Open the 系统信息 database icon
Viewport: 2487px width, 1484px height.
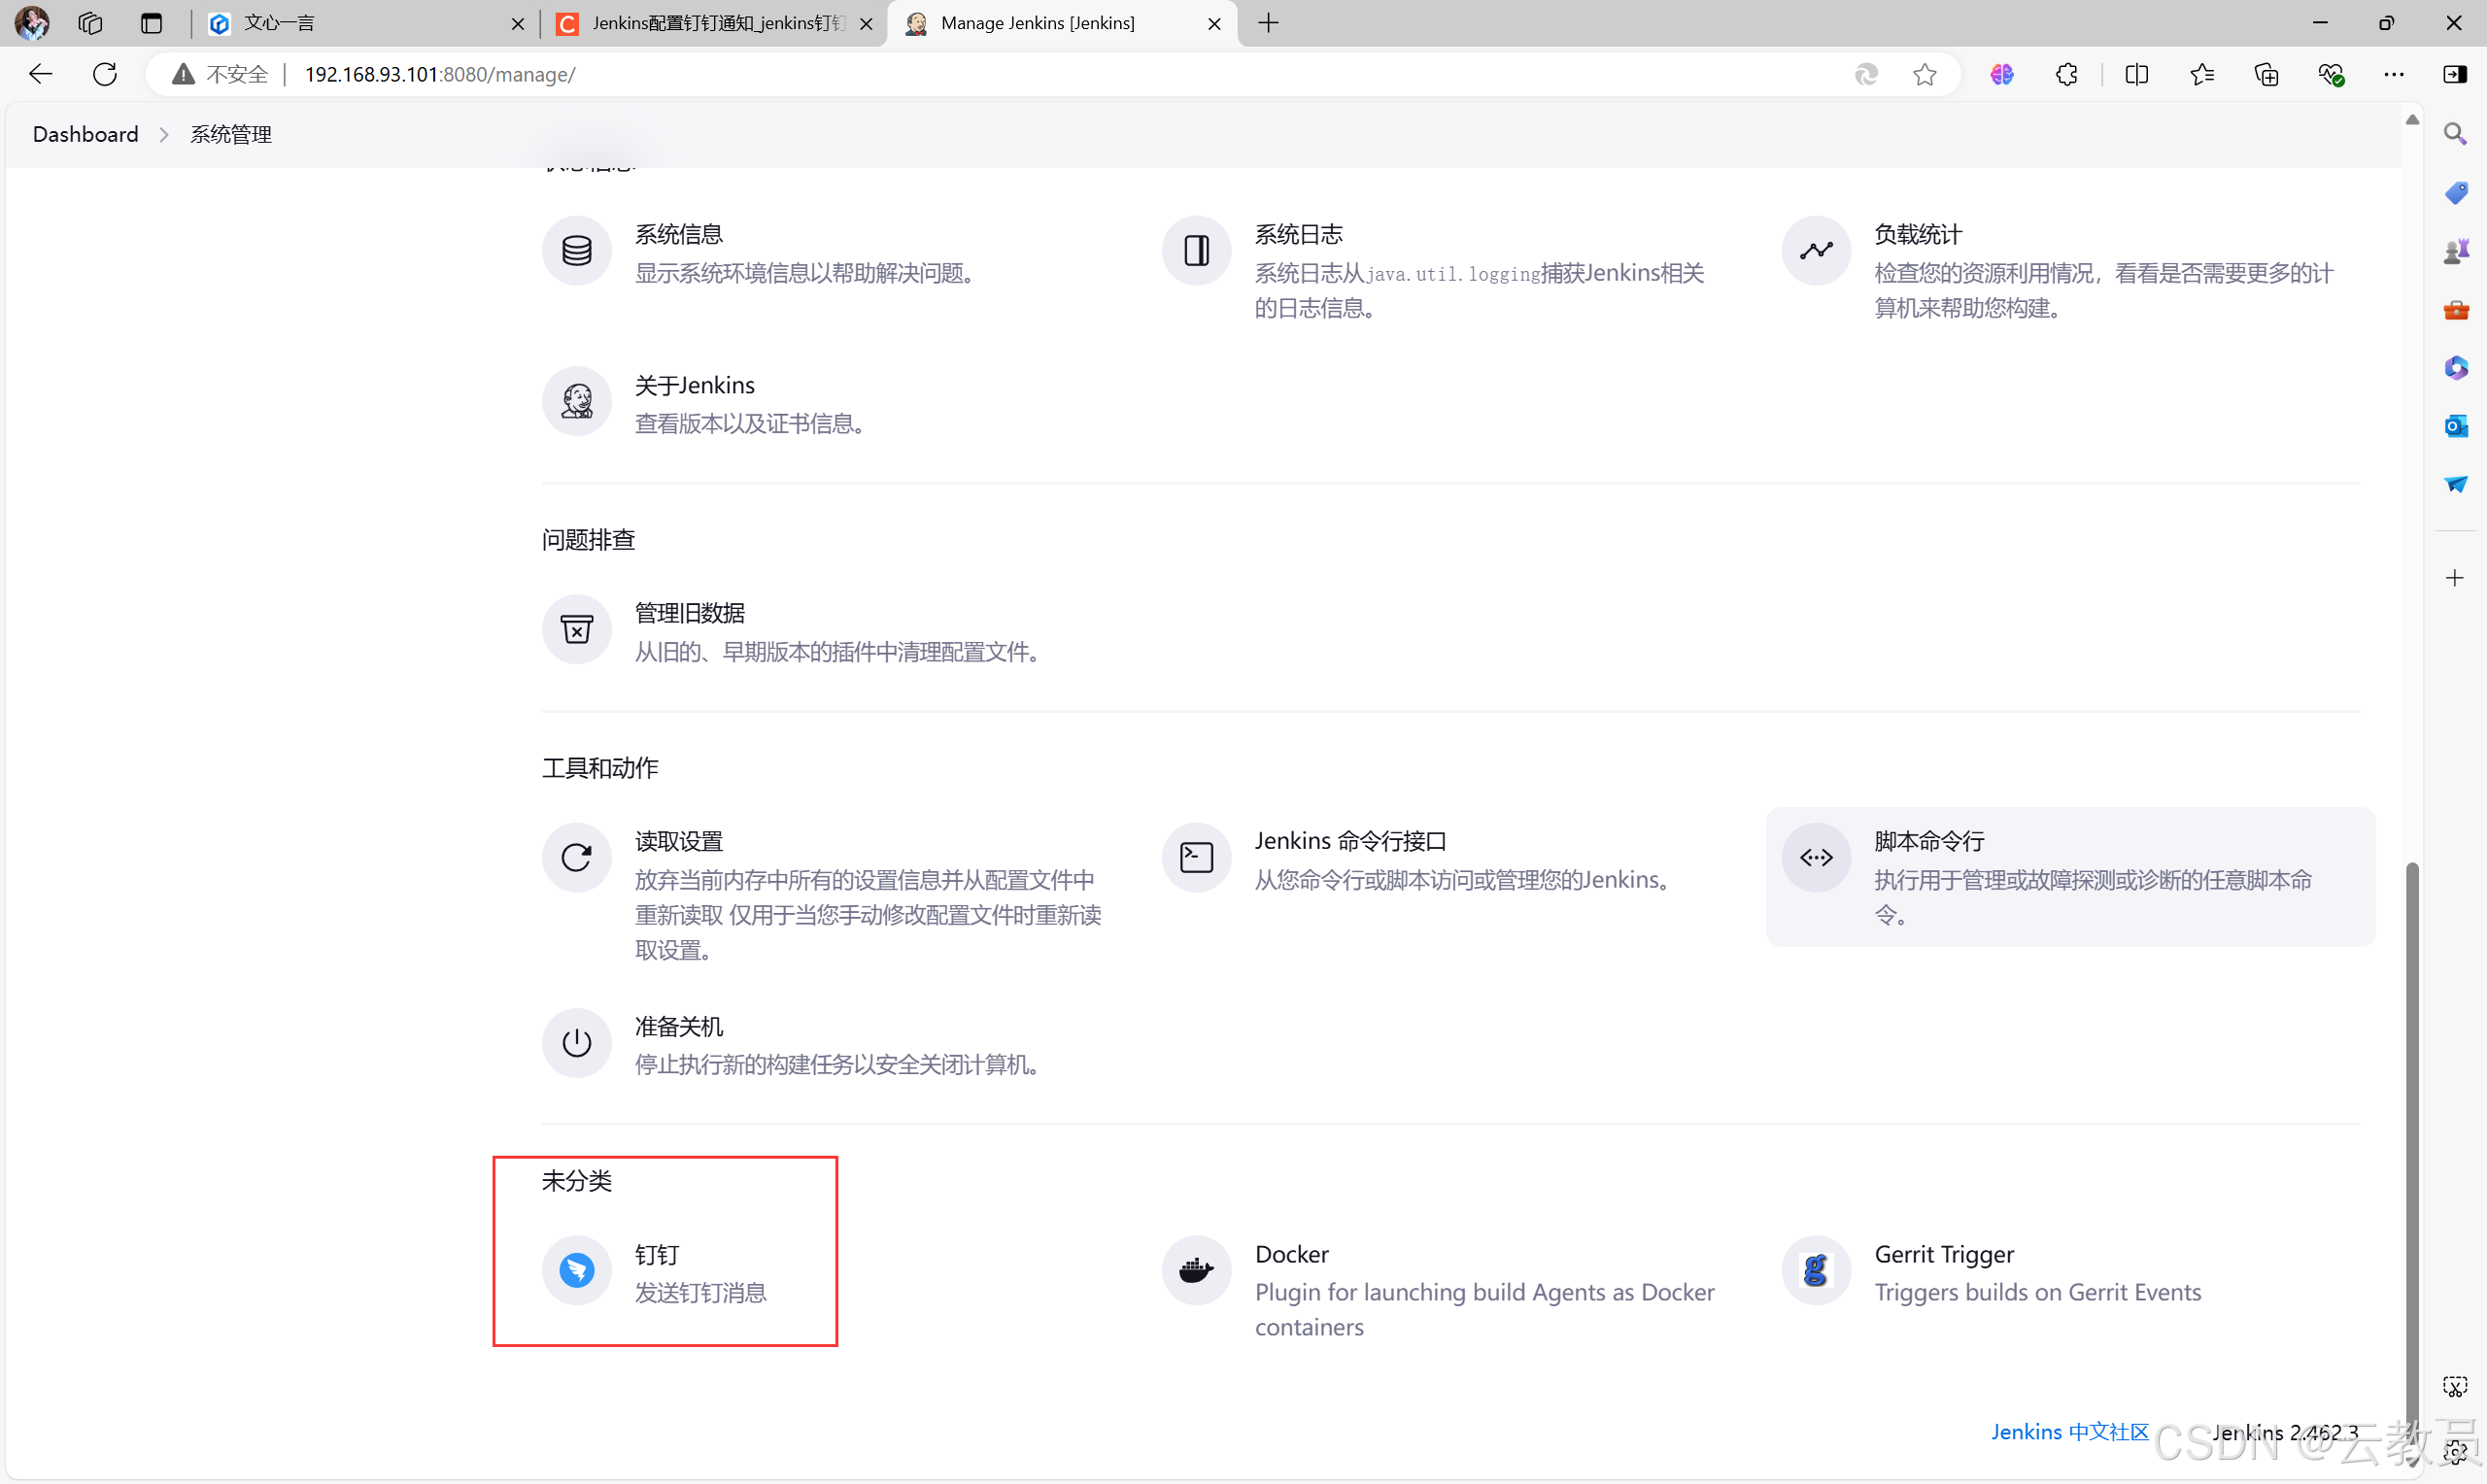click(x=577, y=250)
